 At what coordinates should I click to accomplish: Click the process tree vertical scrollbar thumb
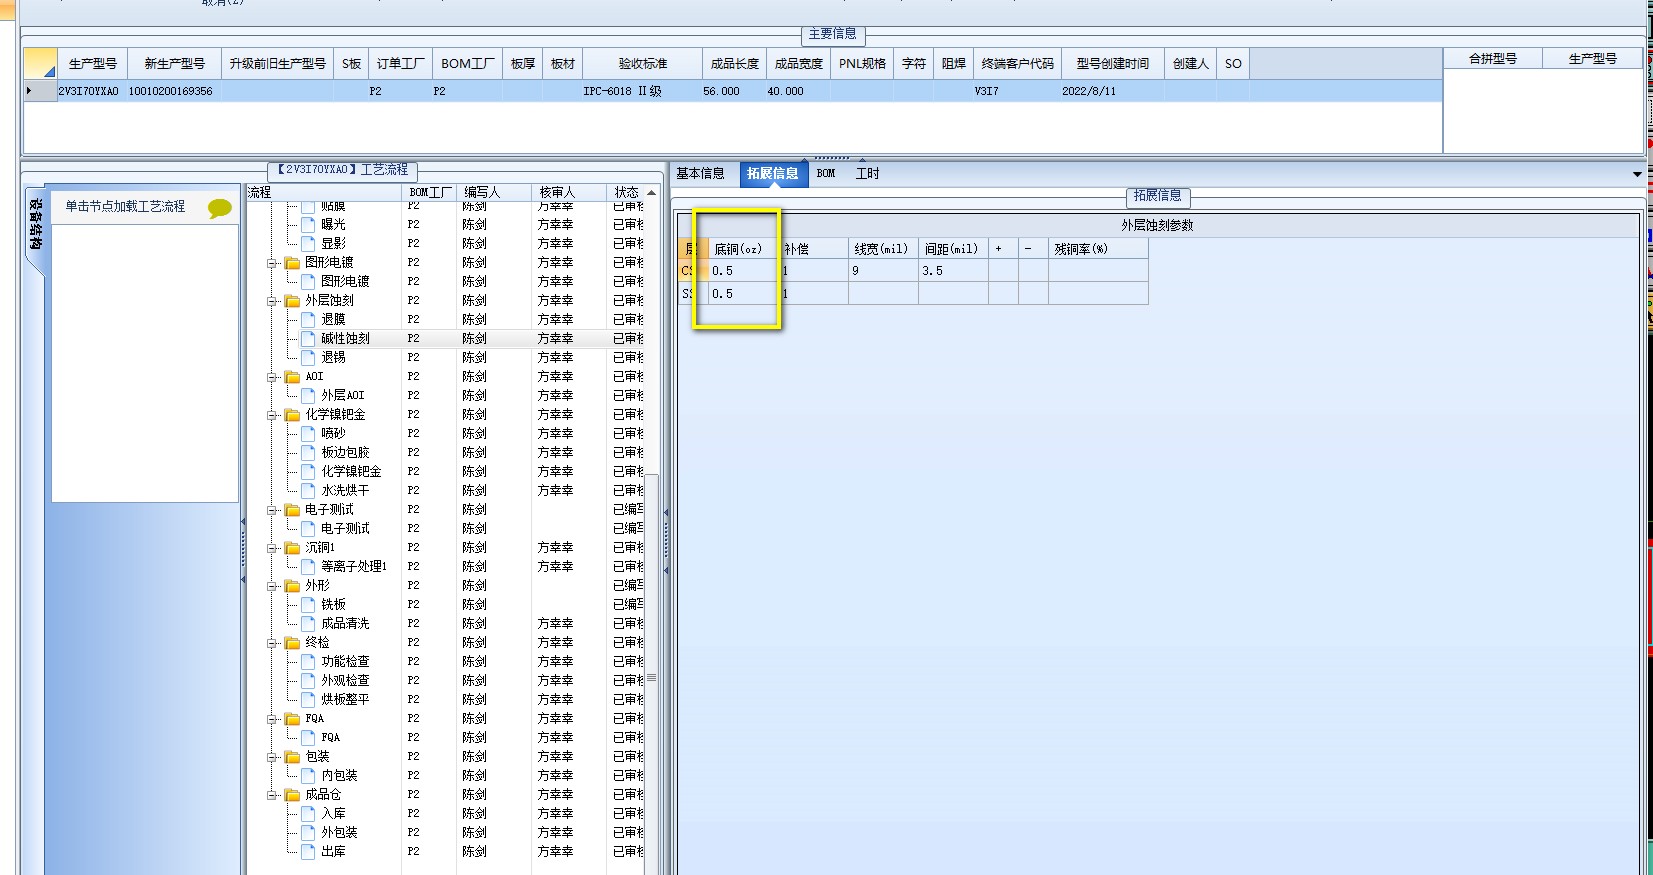pyautogui.click(x=652, y=677)
